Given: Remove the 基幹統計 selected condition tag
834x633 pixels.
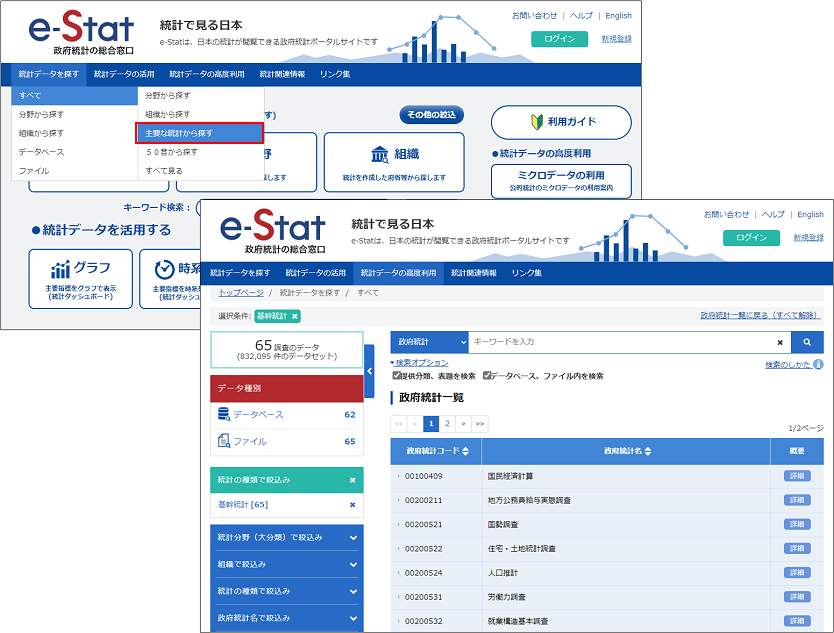Looking at the screenshot, I should 295,316.
